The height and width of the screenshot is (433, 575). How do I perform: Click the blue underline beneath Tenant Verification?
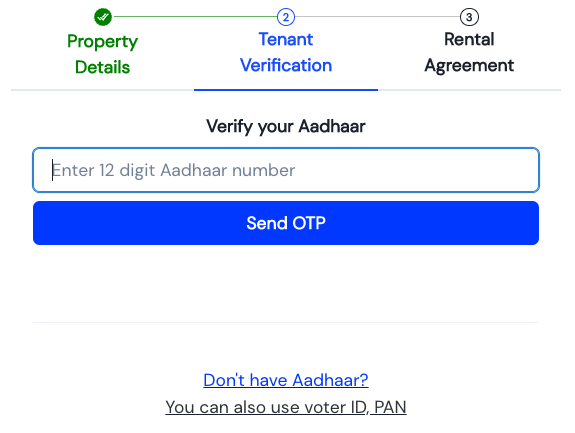[286, 90]
